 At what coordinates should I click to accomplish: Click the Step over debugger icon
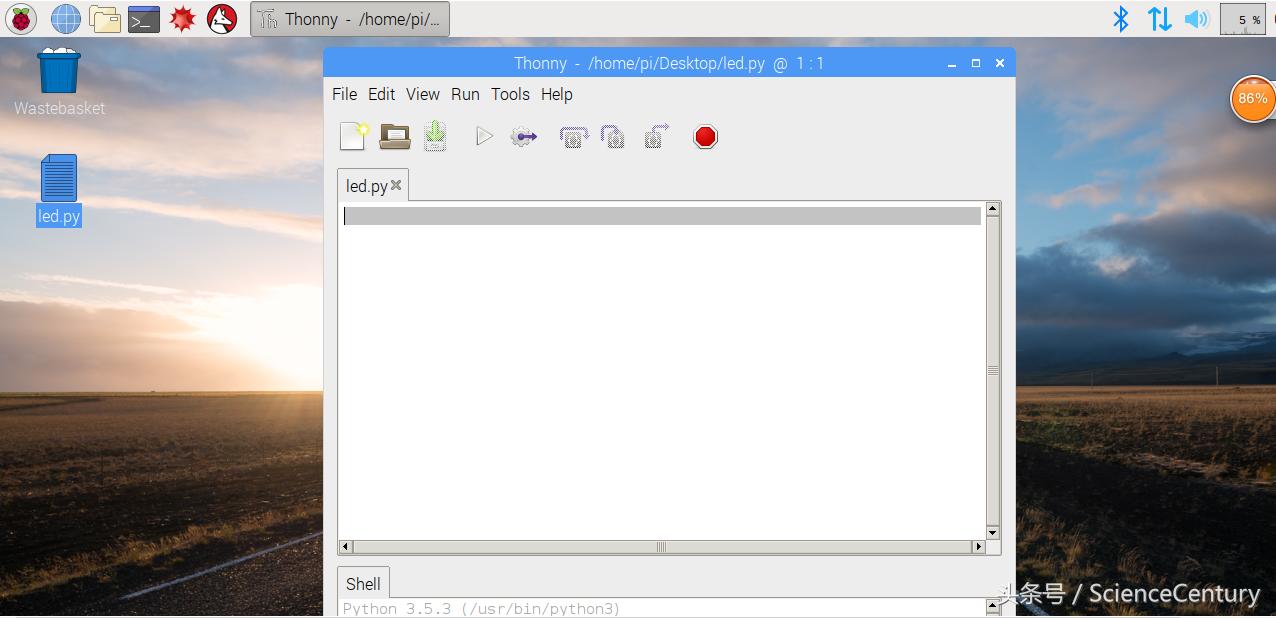point(573,136)
